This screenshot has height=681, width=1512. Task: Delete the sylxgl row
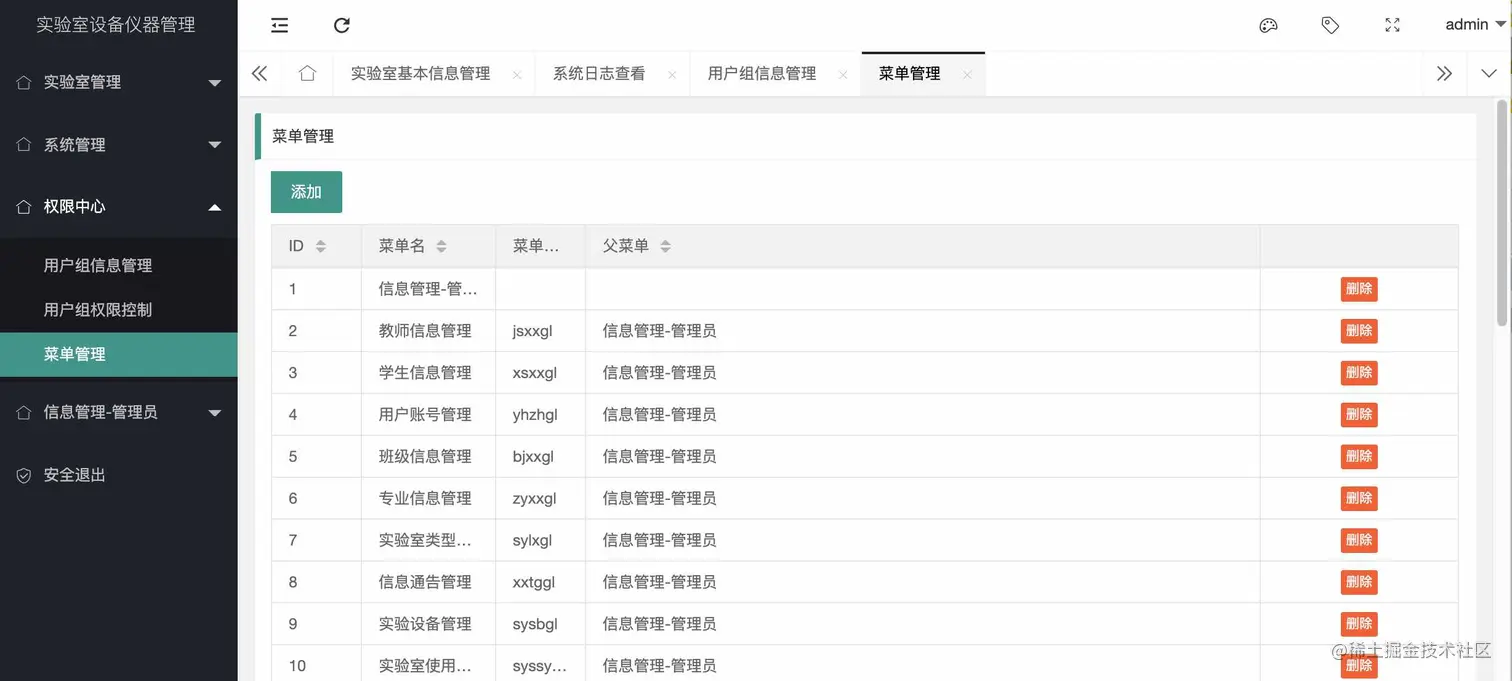(x=1359, y=540)
